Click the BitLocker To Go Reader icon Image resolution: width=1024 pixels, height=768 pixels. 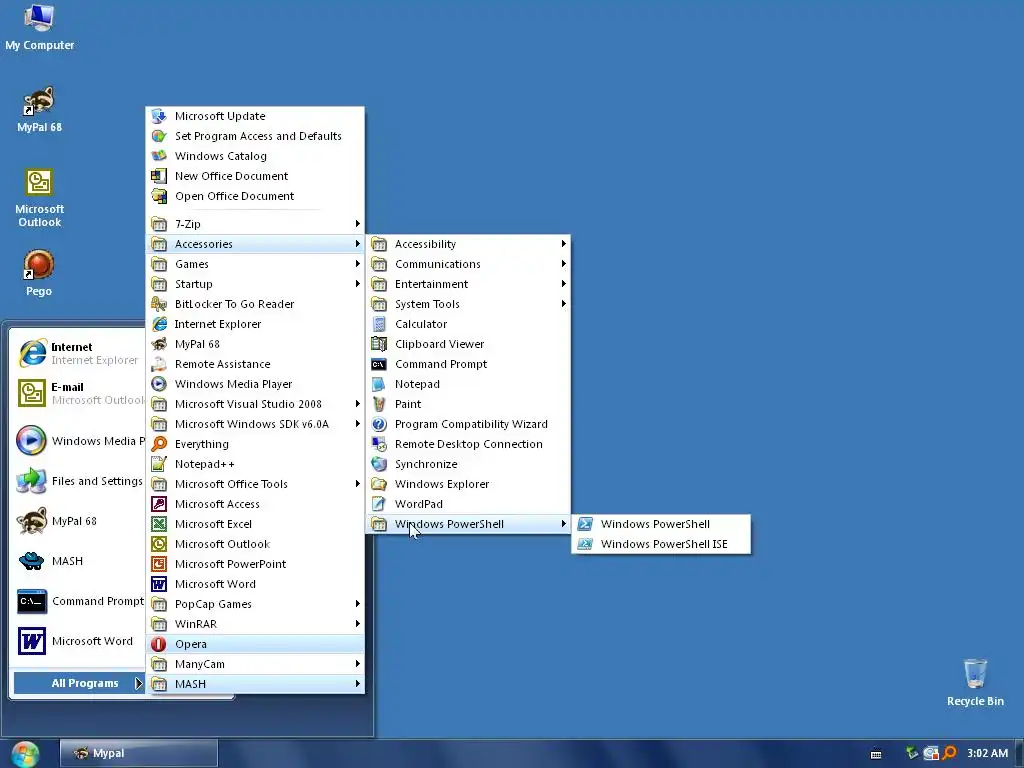pos(159,304)
